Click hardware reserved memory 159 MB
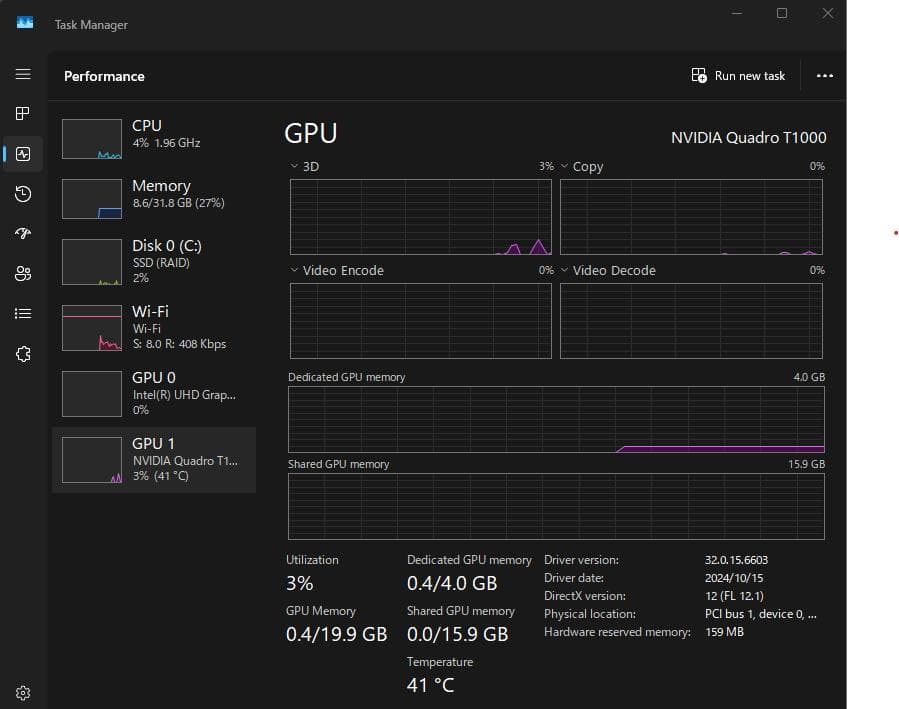The image size is (899, 709). (724, 632)
